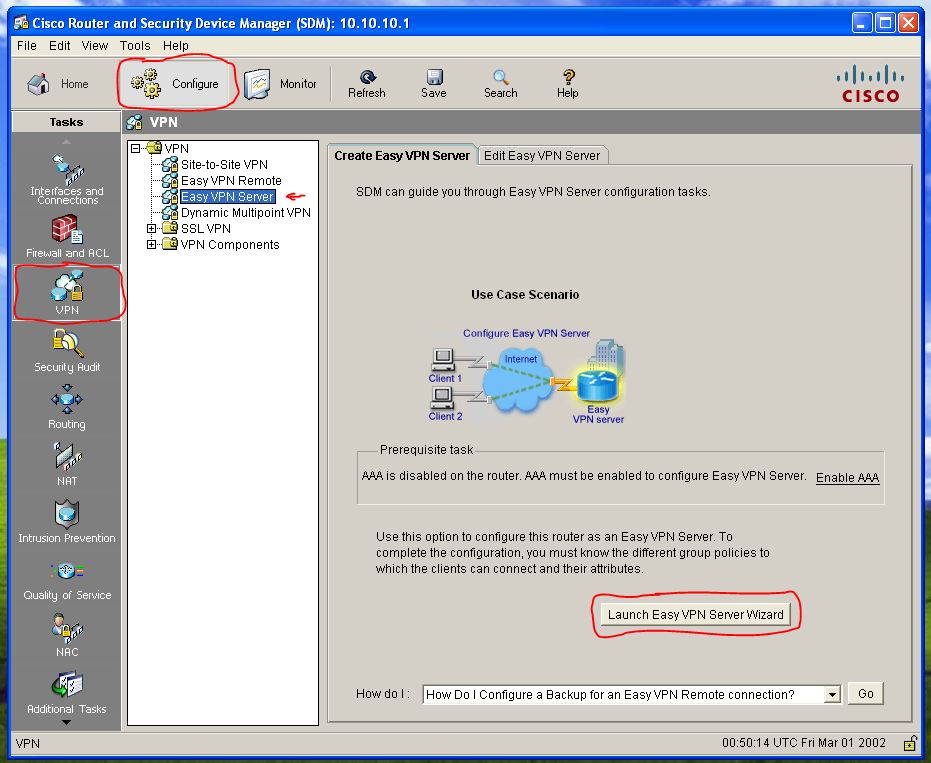Click the Configure toolbar button

pyautogui.click(x=175, y=84)
